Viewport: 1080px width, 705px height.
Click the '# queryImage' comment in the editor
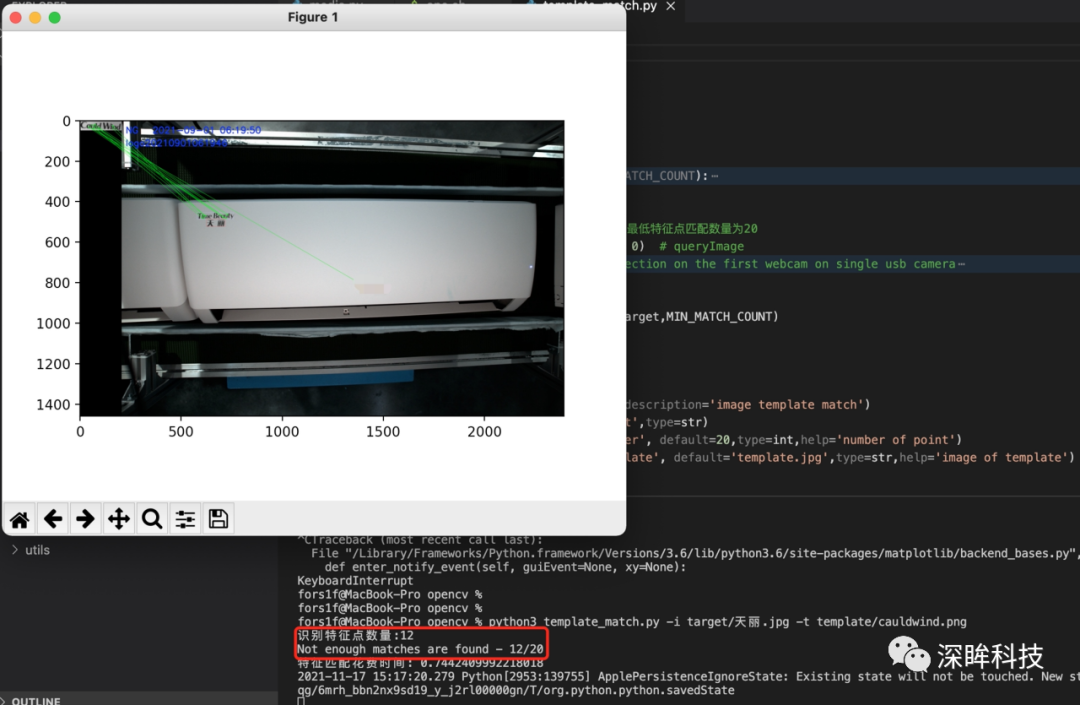tap(701, 246)
